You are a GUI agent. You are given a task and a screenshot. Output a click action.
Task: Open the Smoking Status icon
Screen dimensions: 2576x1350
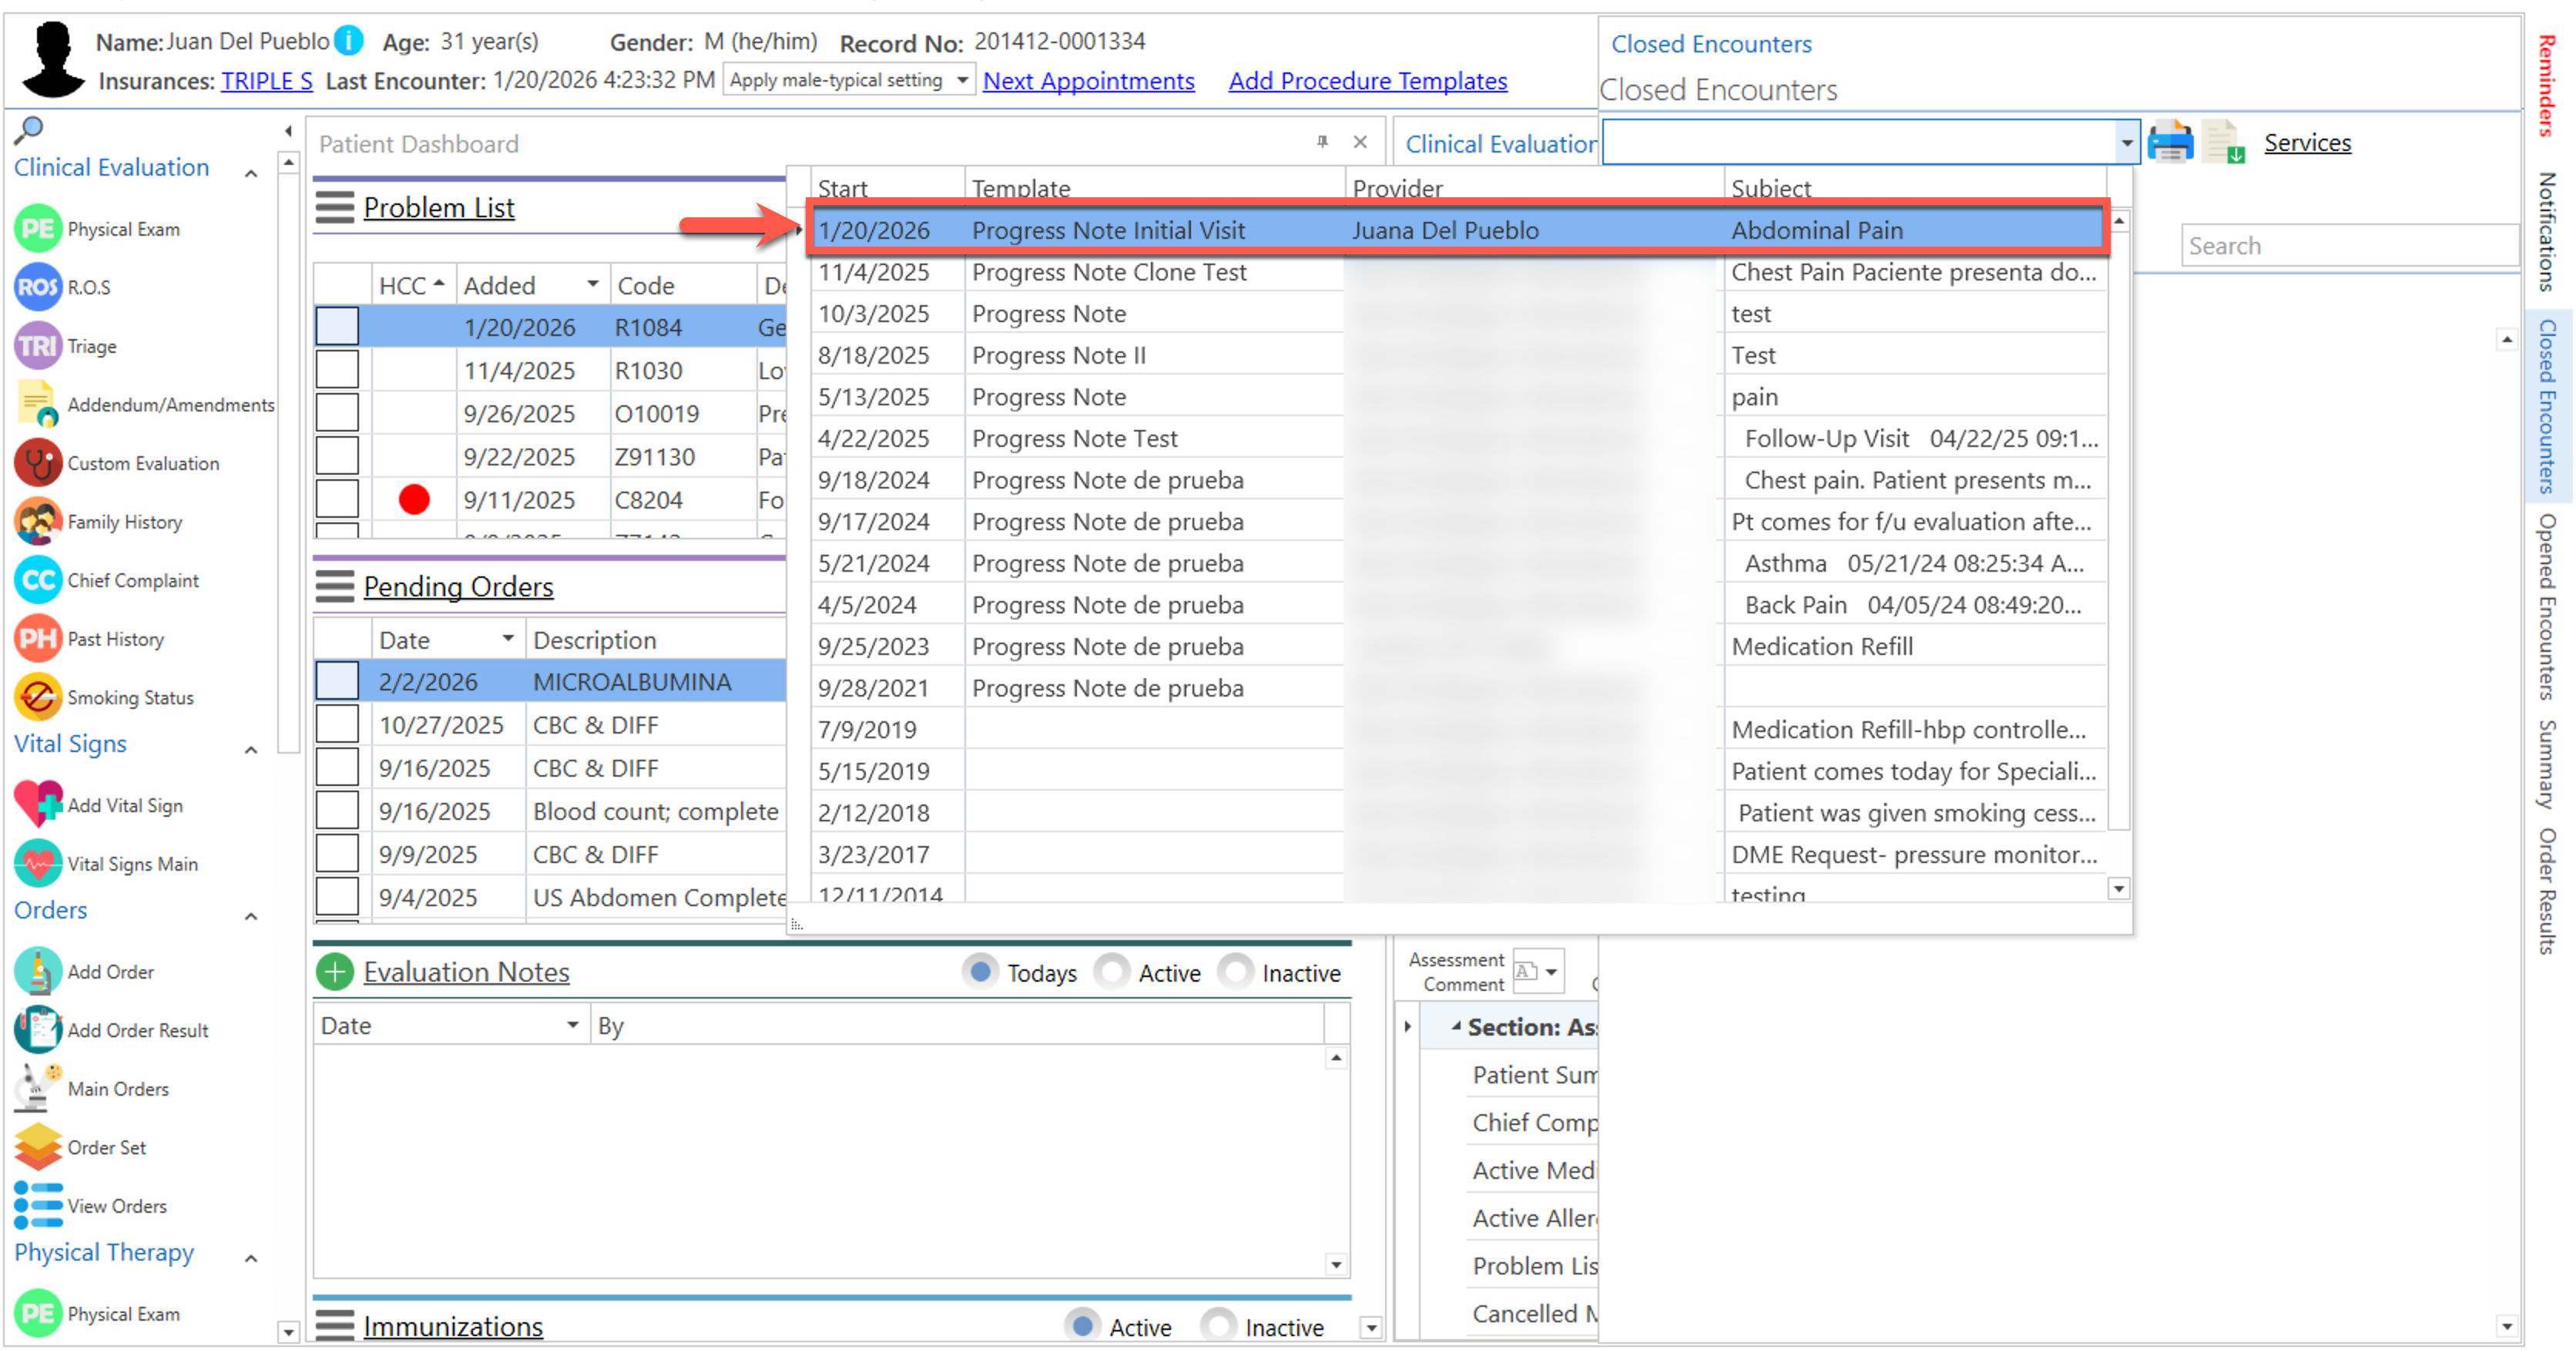[38, 698]
